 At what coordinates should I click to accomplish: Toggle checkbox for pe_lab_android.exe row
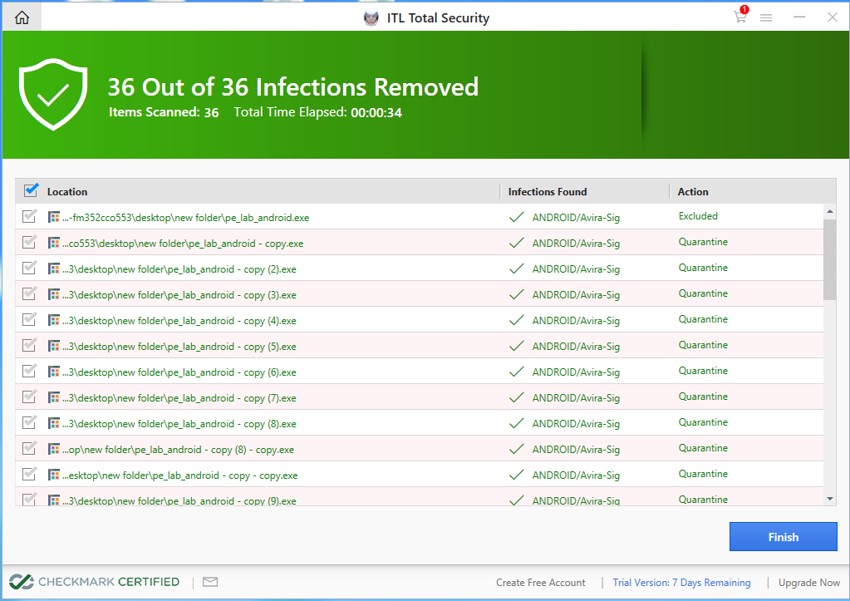click(x=29, y=216)
